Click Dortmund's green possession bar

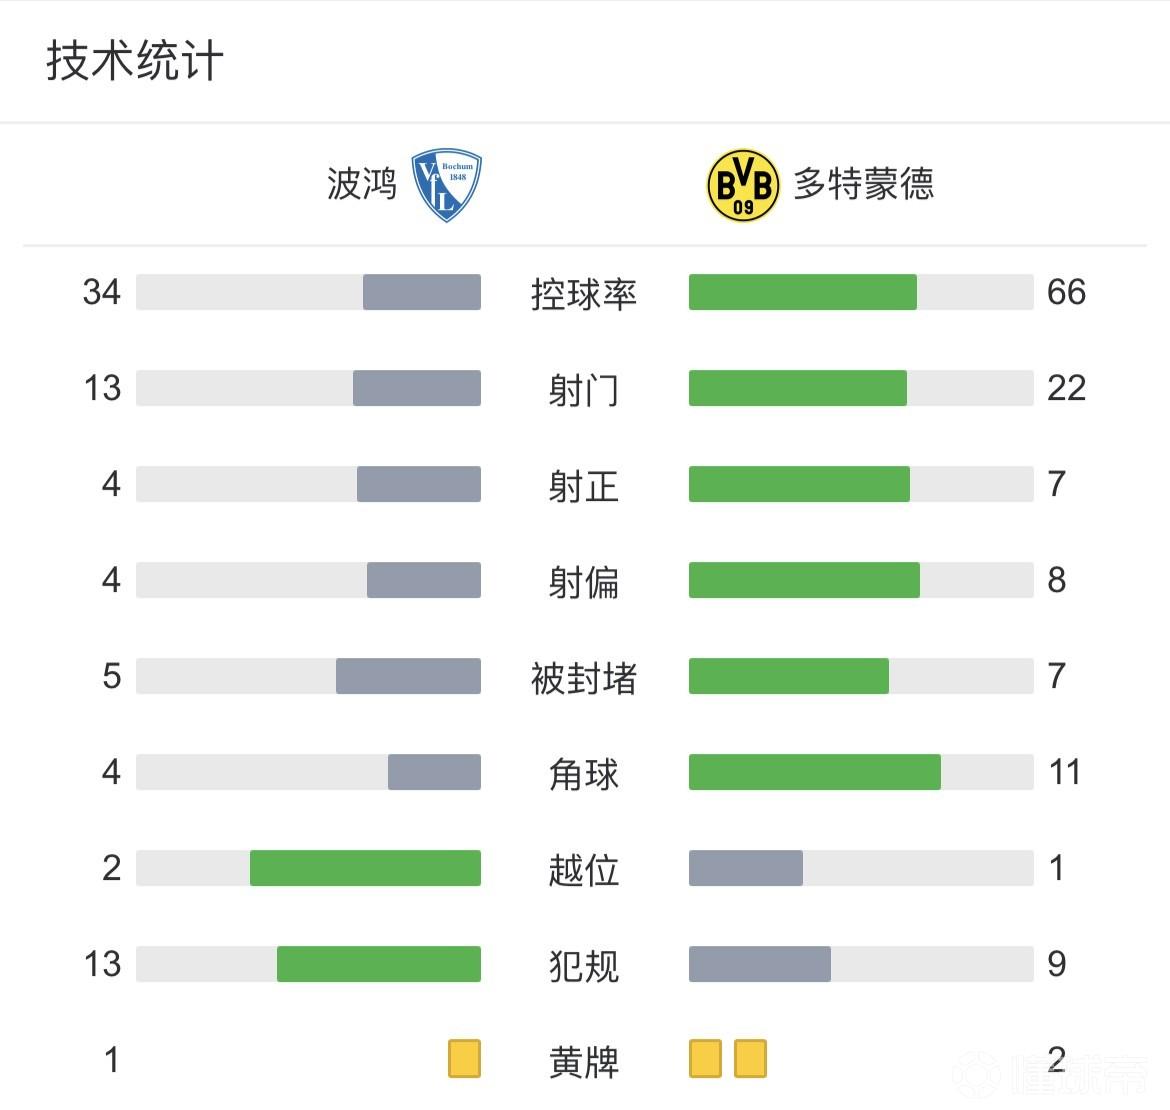pyautogui.click(x=802, y=292)
